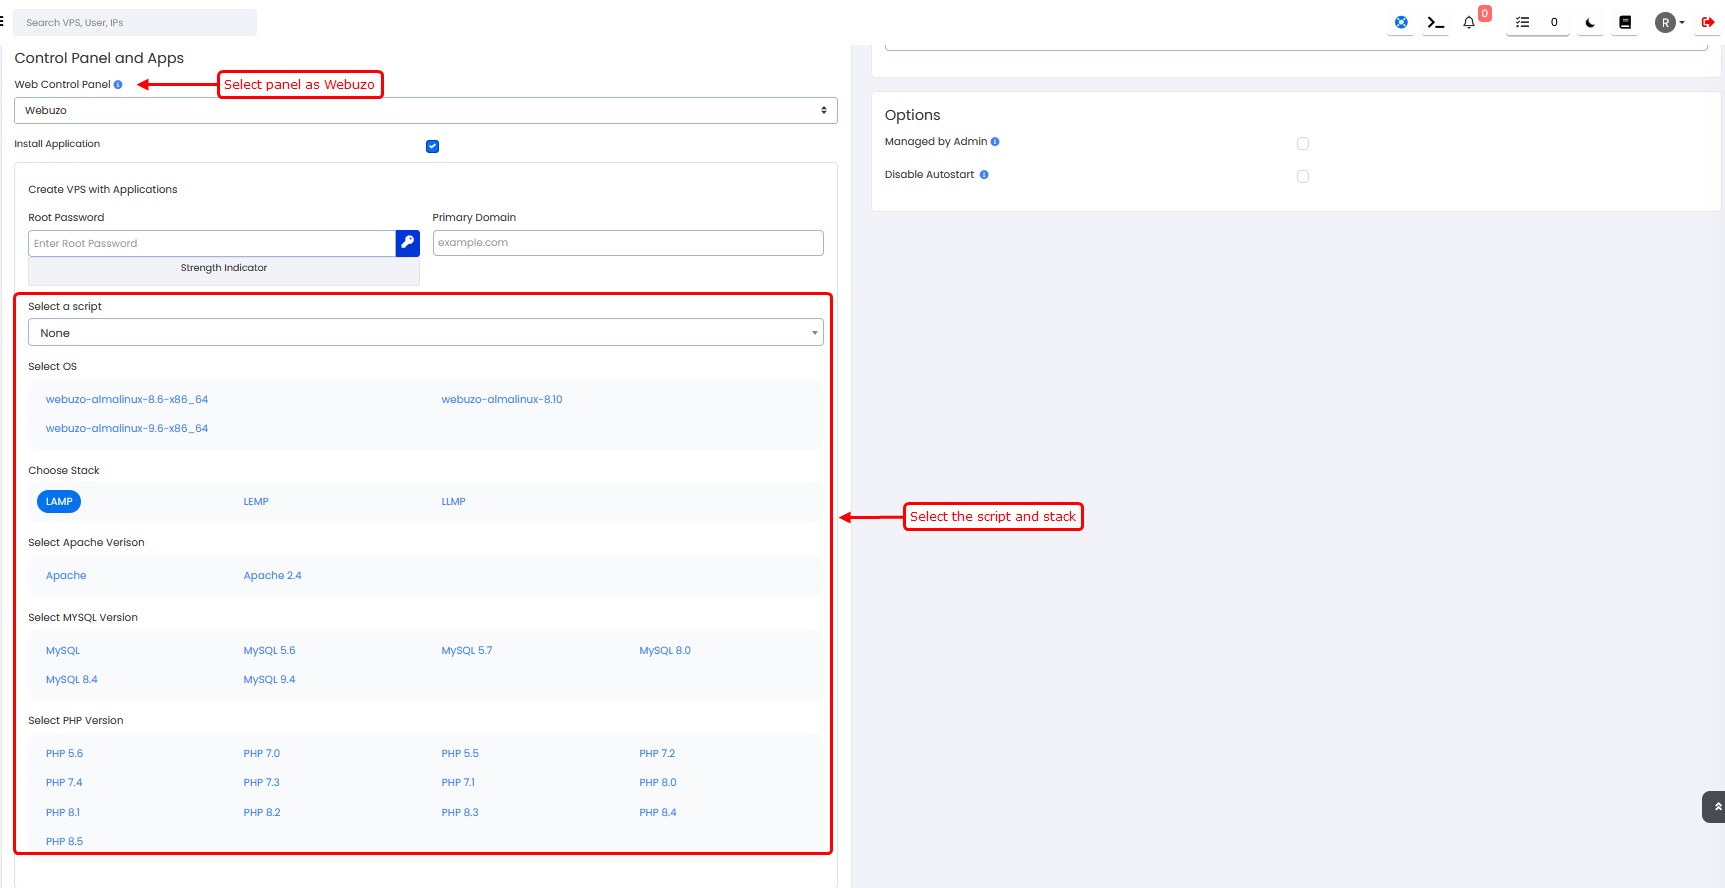Click the scroll-to-top arrow button
The height and width of the screenshot is (888, 1725).
[x=1716, y=807]
